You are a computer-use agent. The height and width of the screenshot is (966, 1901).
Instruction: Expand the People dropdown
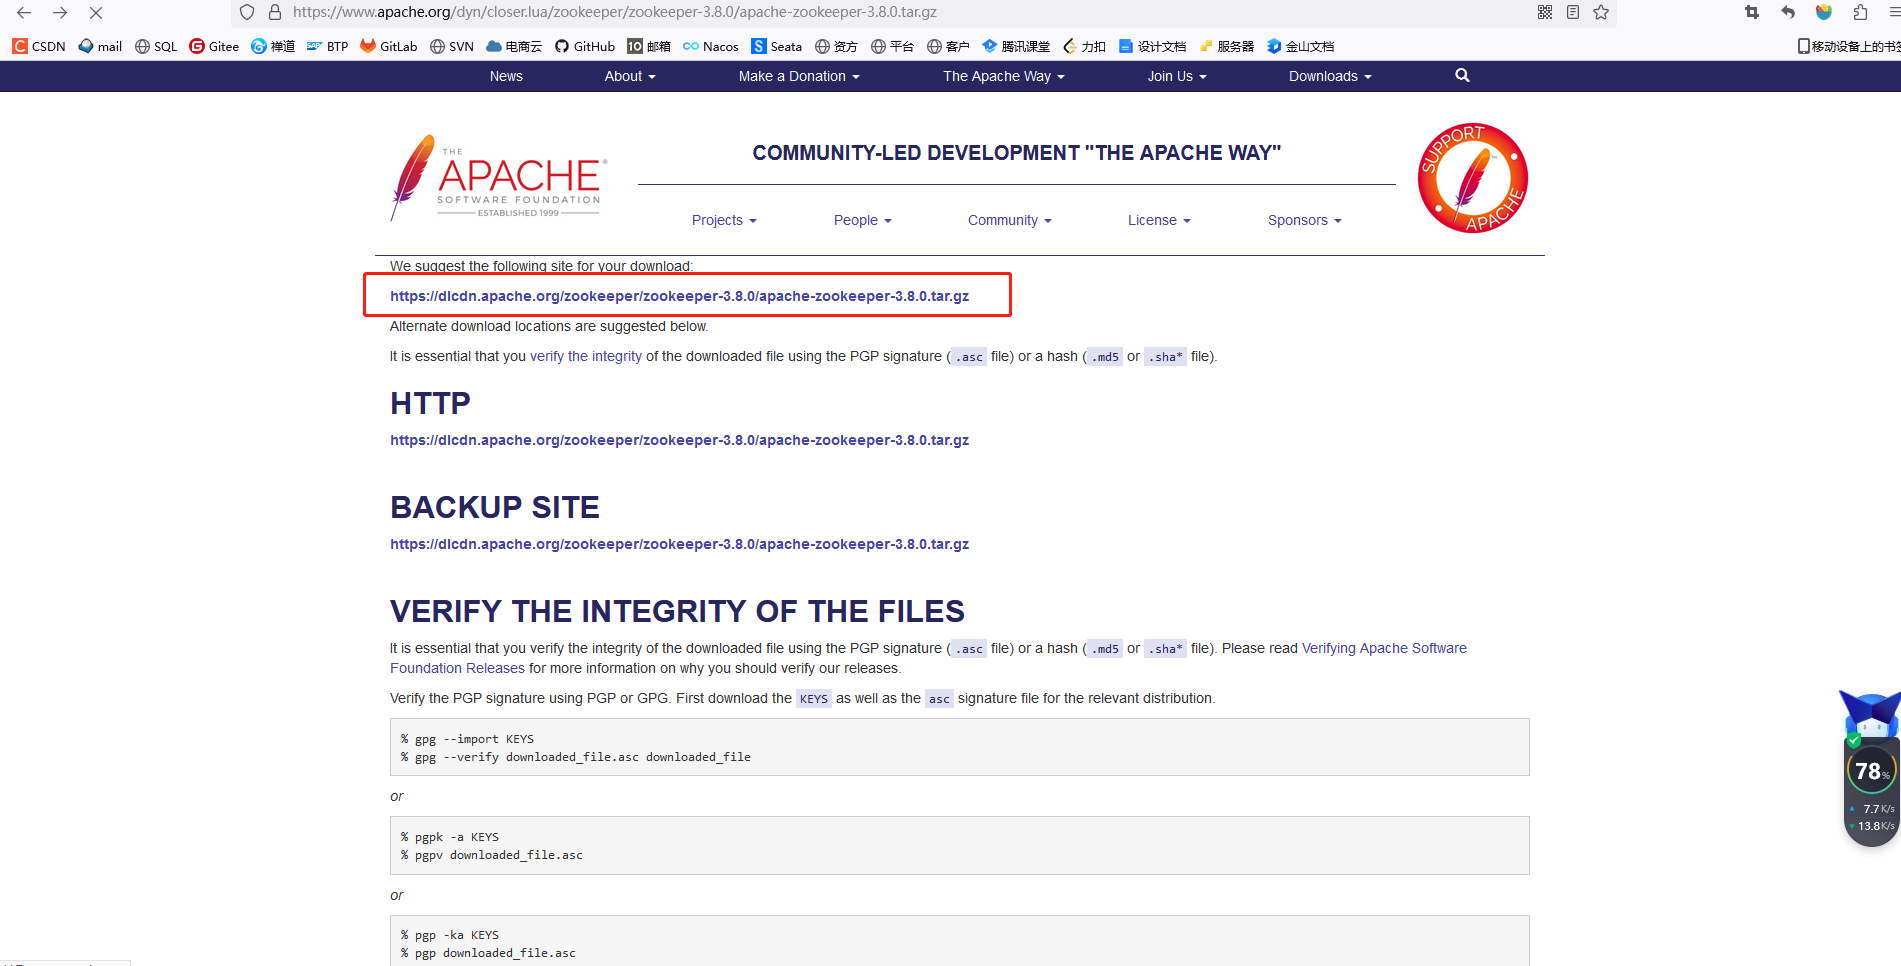863,220
